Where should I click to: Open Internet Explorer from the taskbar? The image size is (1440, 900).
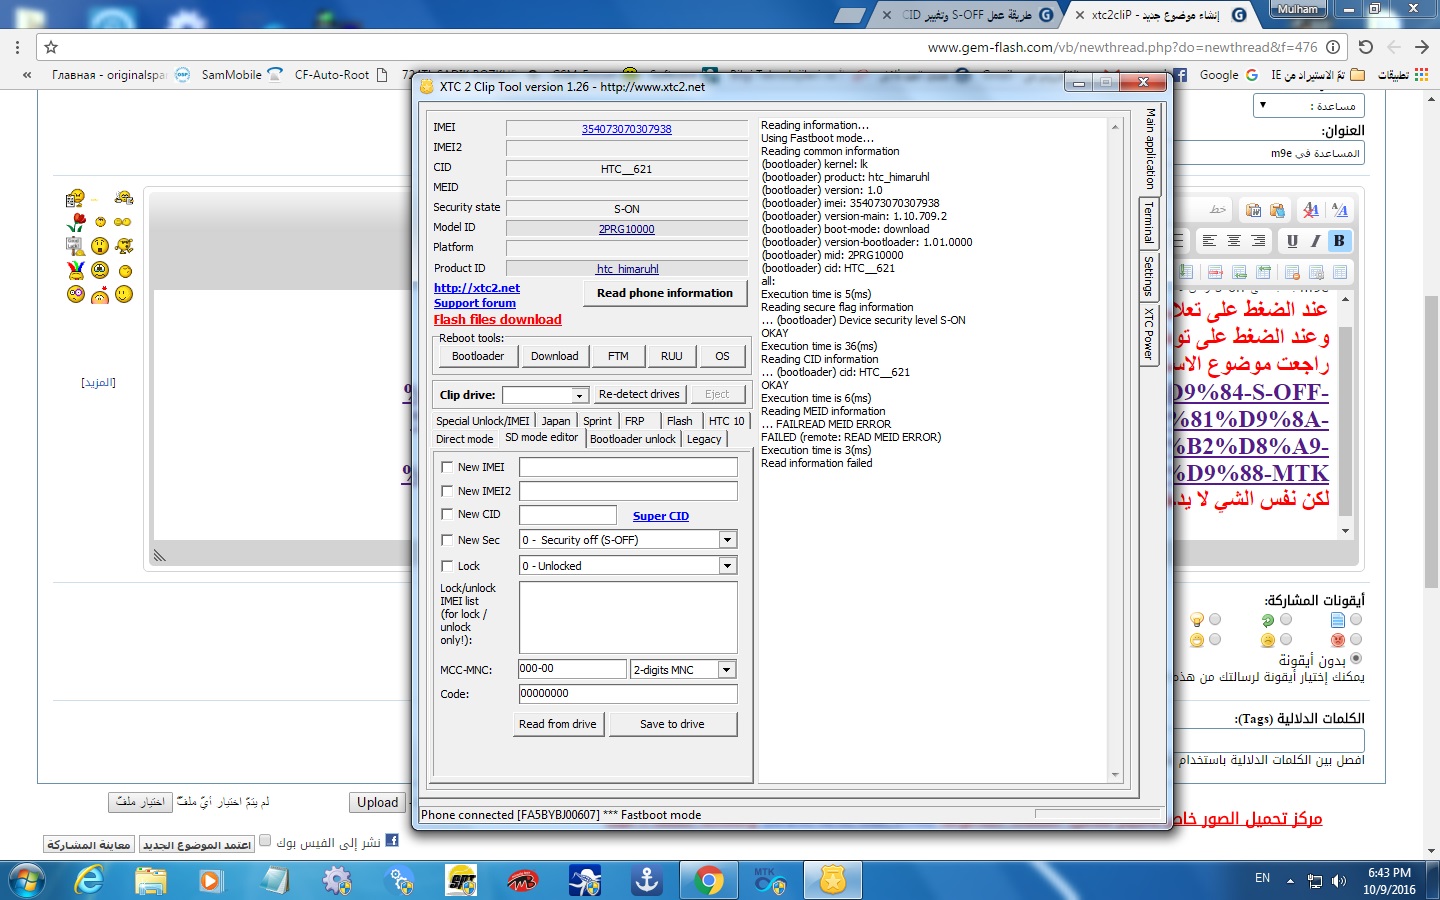(x=90, y=880)
